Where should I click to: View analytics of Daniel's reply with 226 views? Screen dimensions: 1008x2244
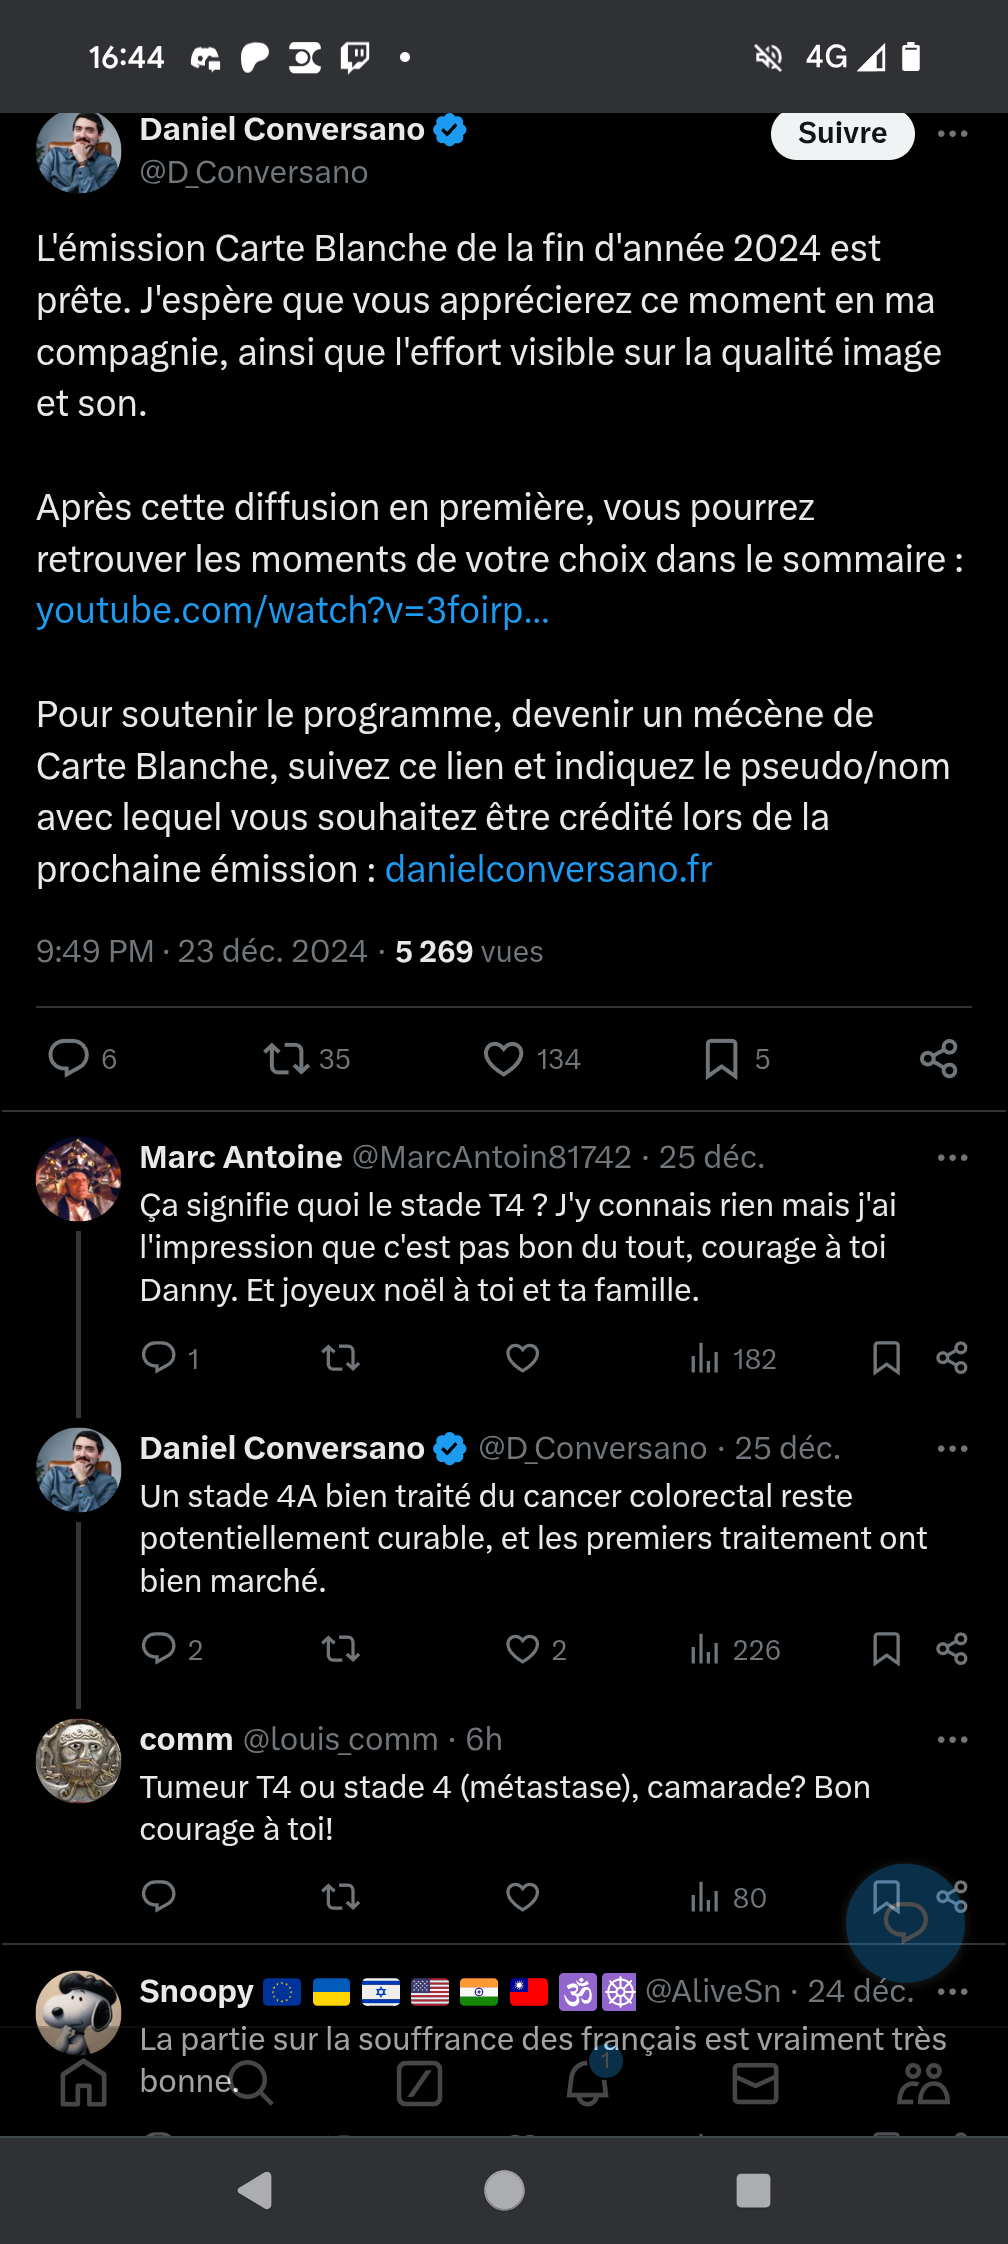click(735, 1650)
